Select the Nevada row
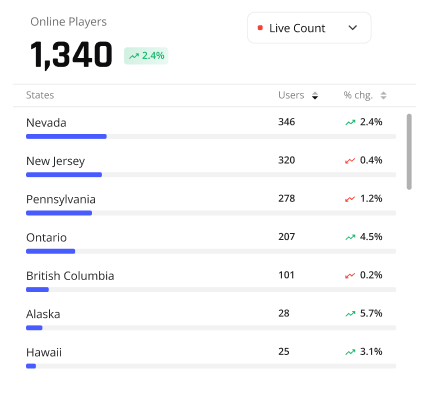Image resolution: width=430 pixels, height=404 pixels. coord(211,128)
